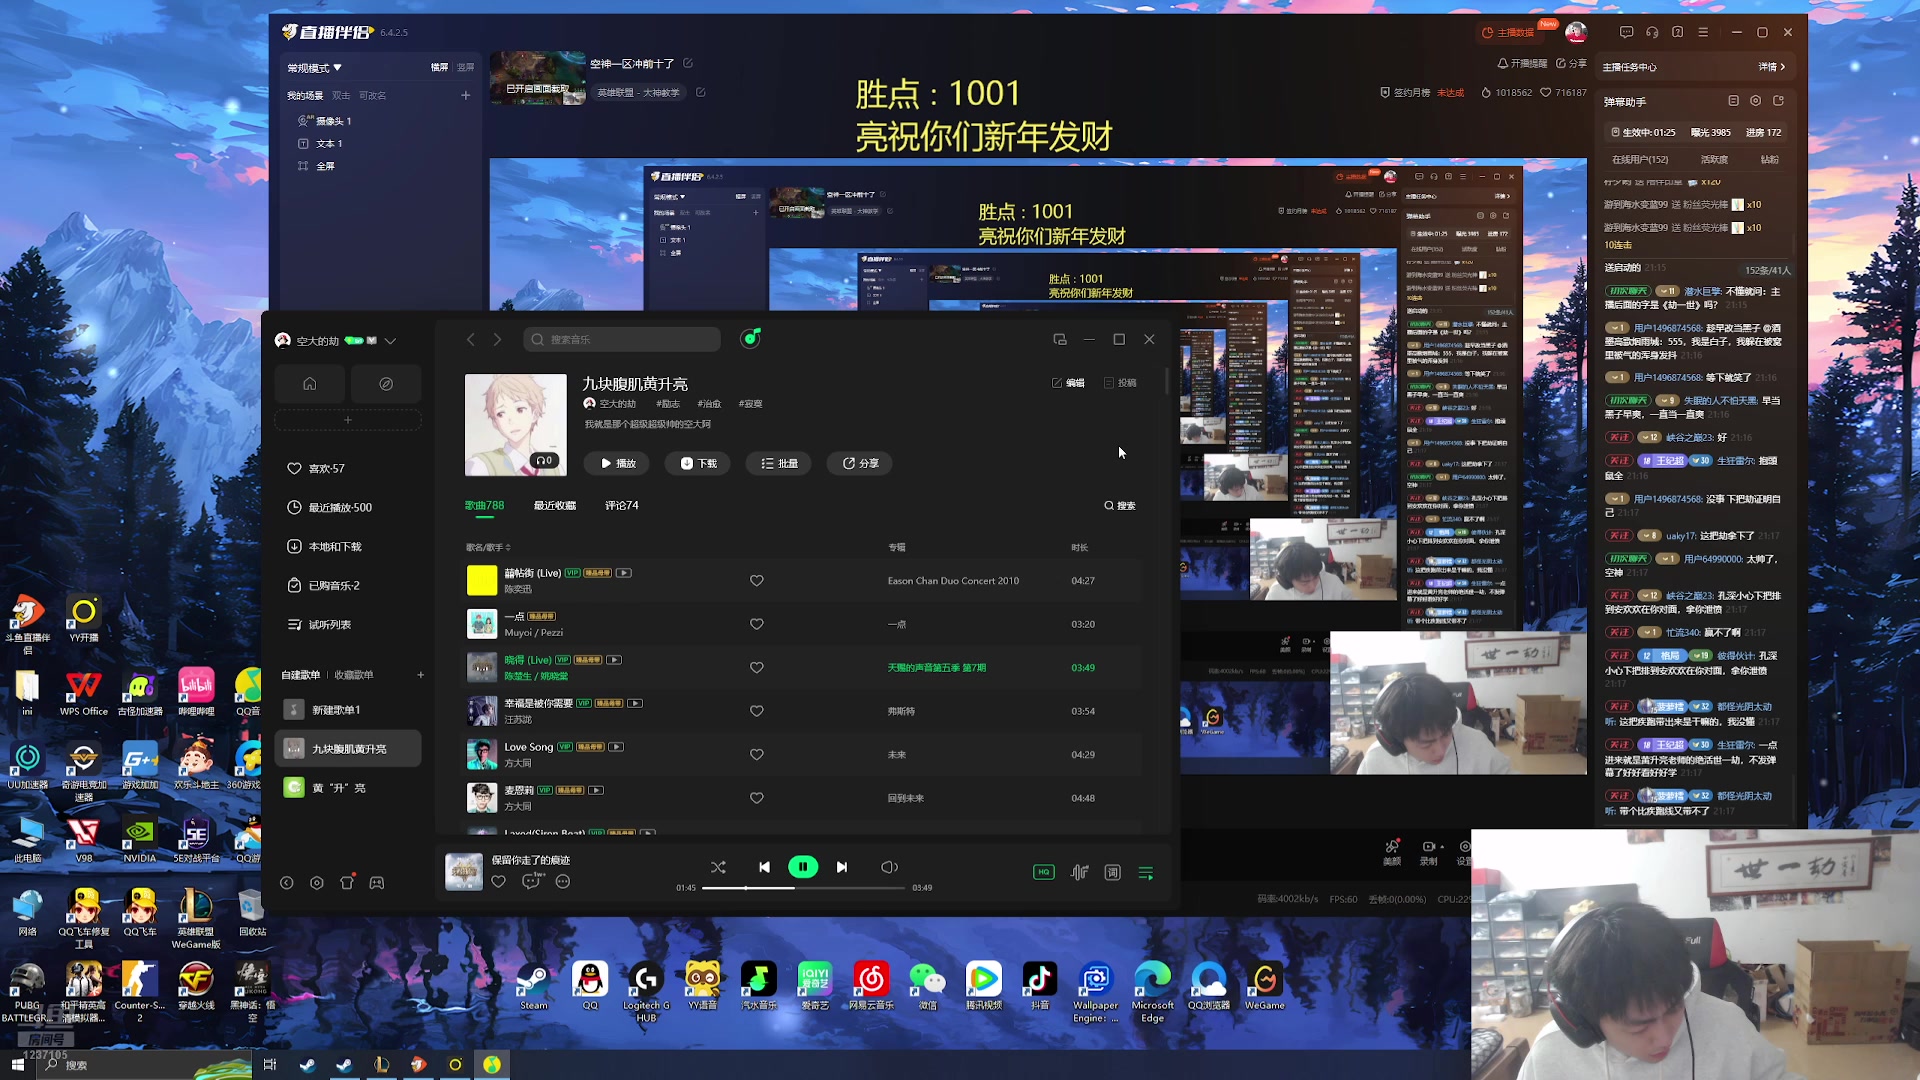Screen dimensions: 1920x1080
Task: Open the play queue list icon
Action: pos(1146,872)
